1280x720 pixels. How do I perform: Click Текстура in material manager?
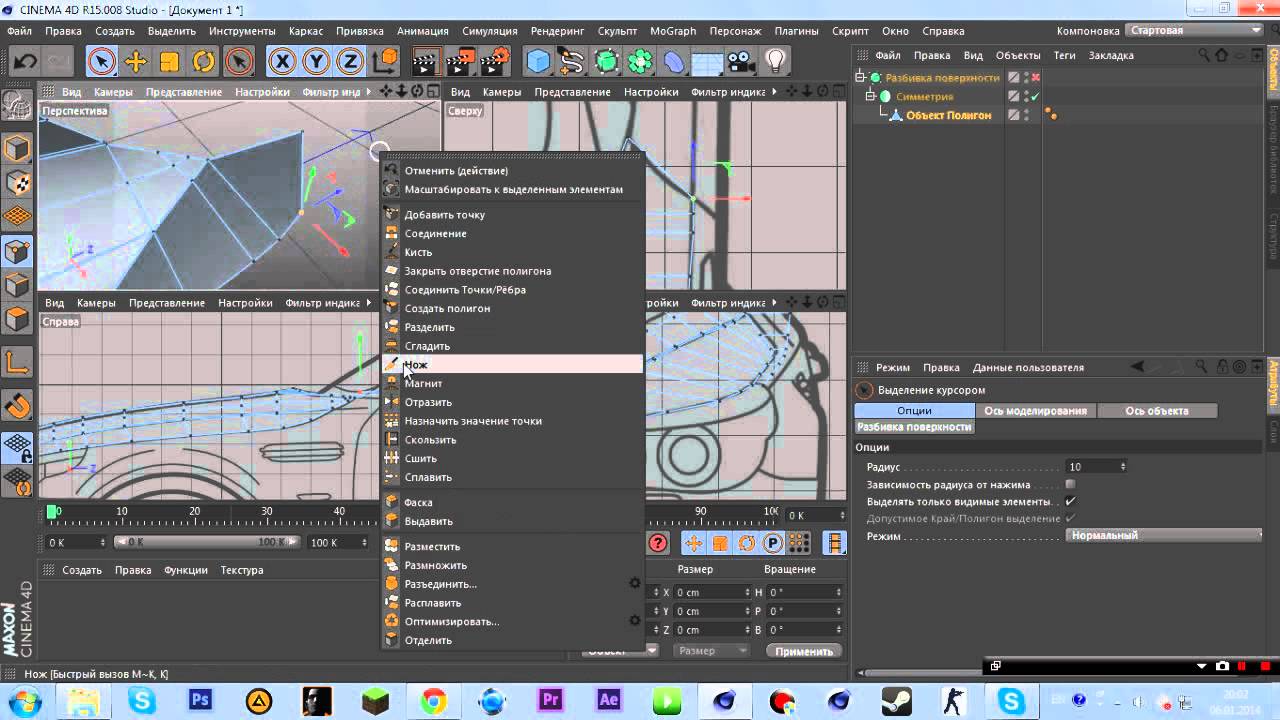242,570
